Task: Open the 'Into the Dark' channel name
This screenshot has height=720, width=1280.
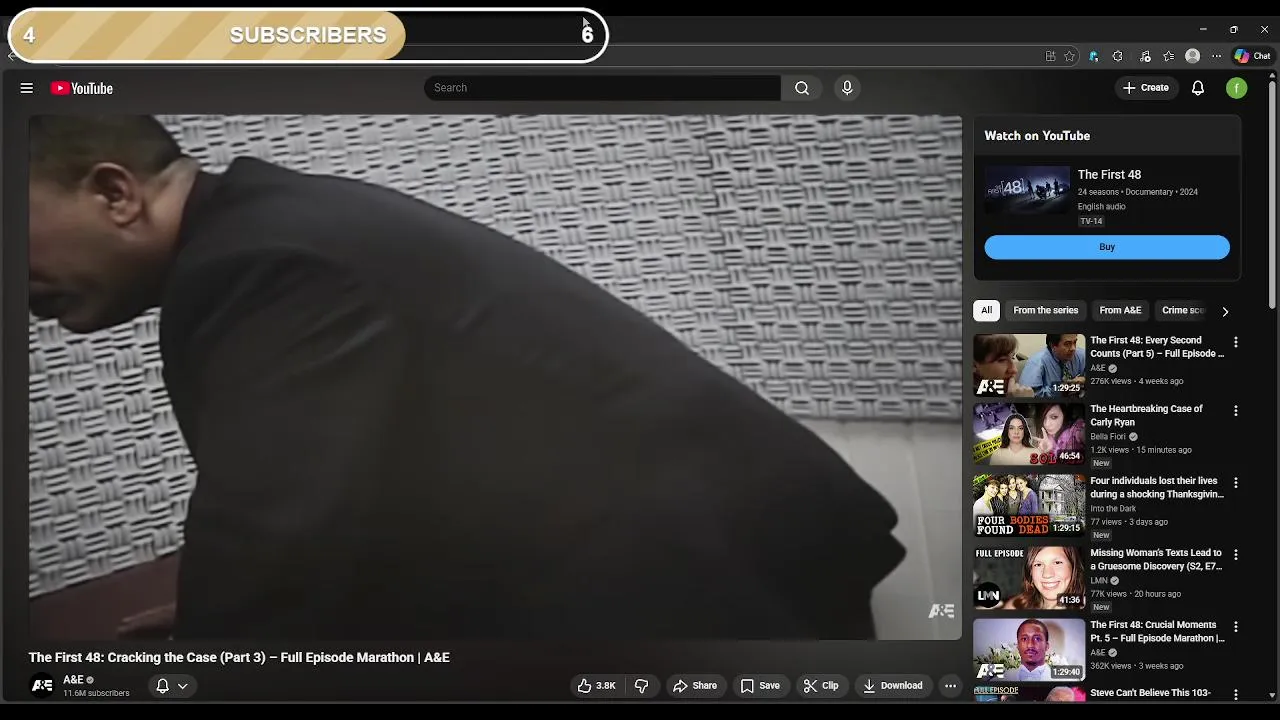Action: (x=1113, y=509)
